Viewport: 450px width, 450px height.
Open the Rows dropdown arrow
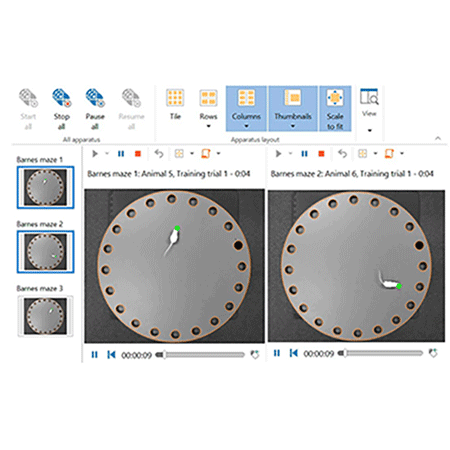pos(209,126)
